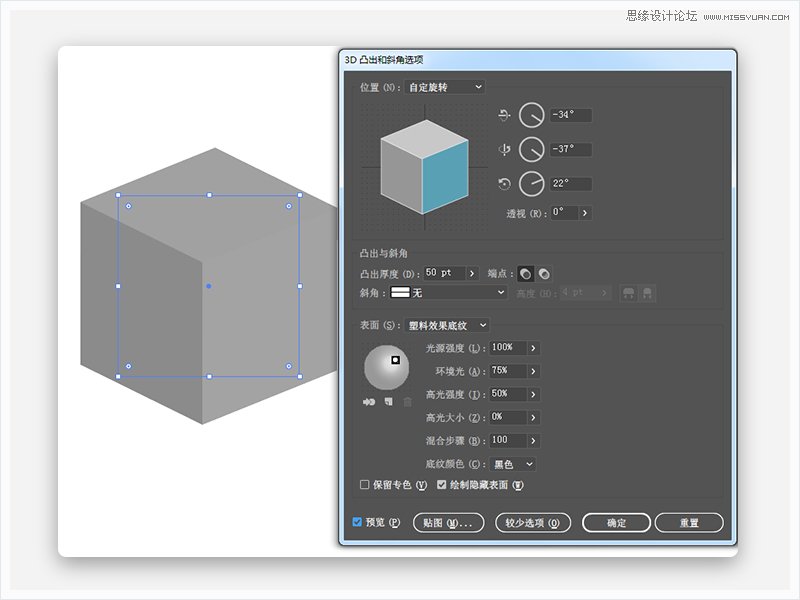This screenshot has width=800, height=600.
Task: Select the hollow cap (端点) icon
Action: click(544, 274)
